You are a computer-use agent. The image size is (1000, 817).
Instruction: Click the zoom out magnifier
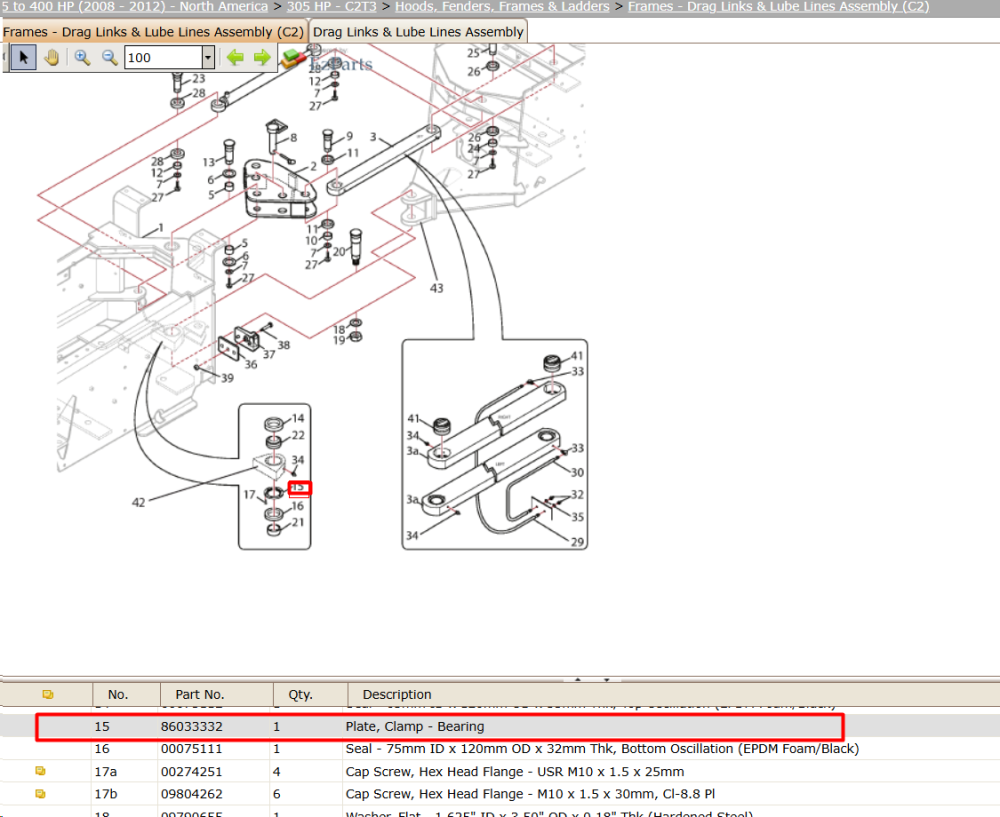tap(109, 58)
